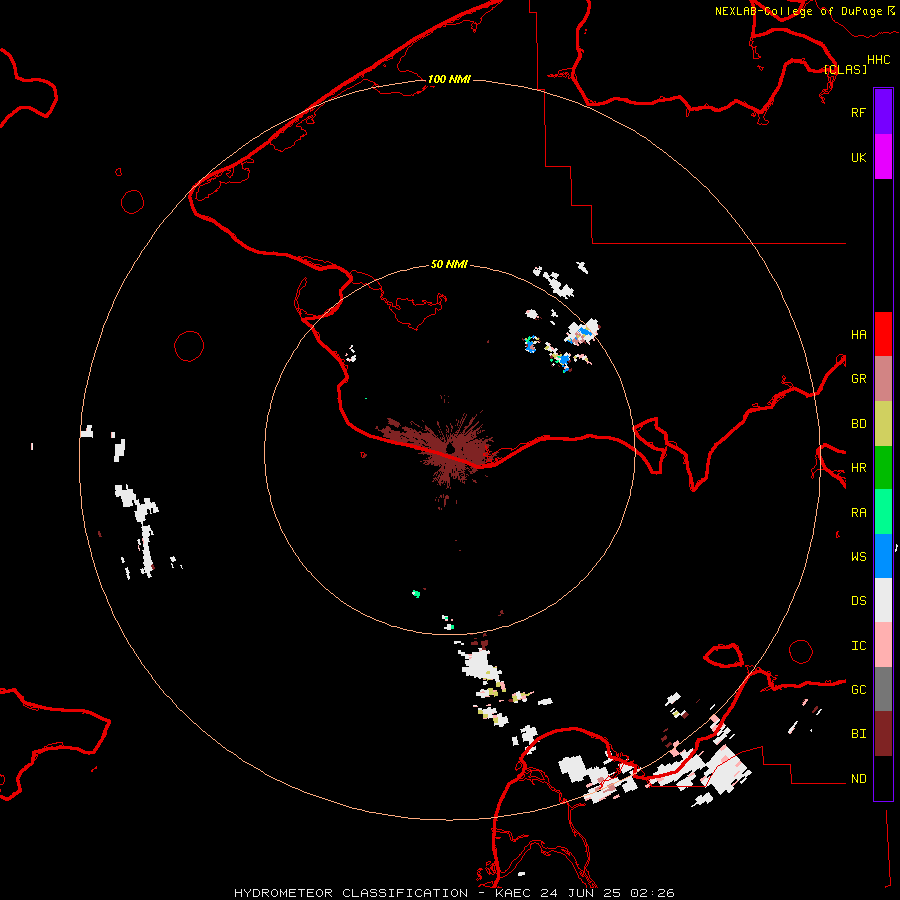
Task: Click the DS legend label
Action: [858, 600]
